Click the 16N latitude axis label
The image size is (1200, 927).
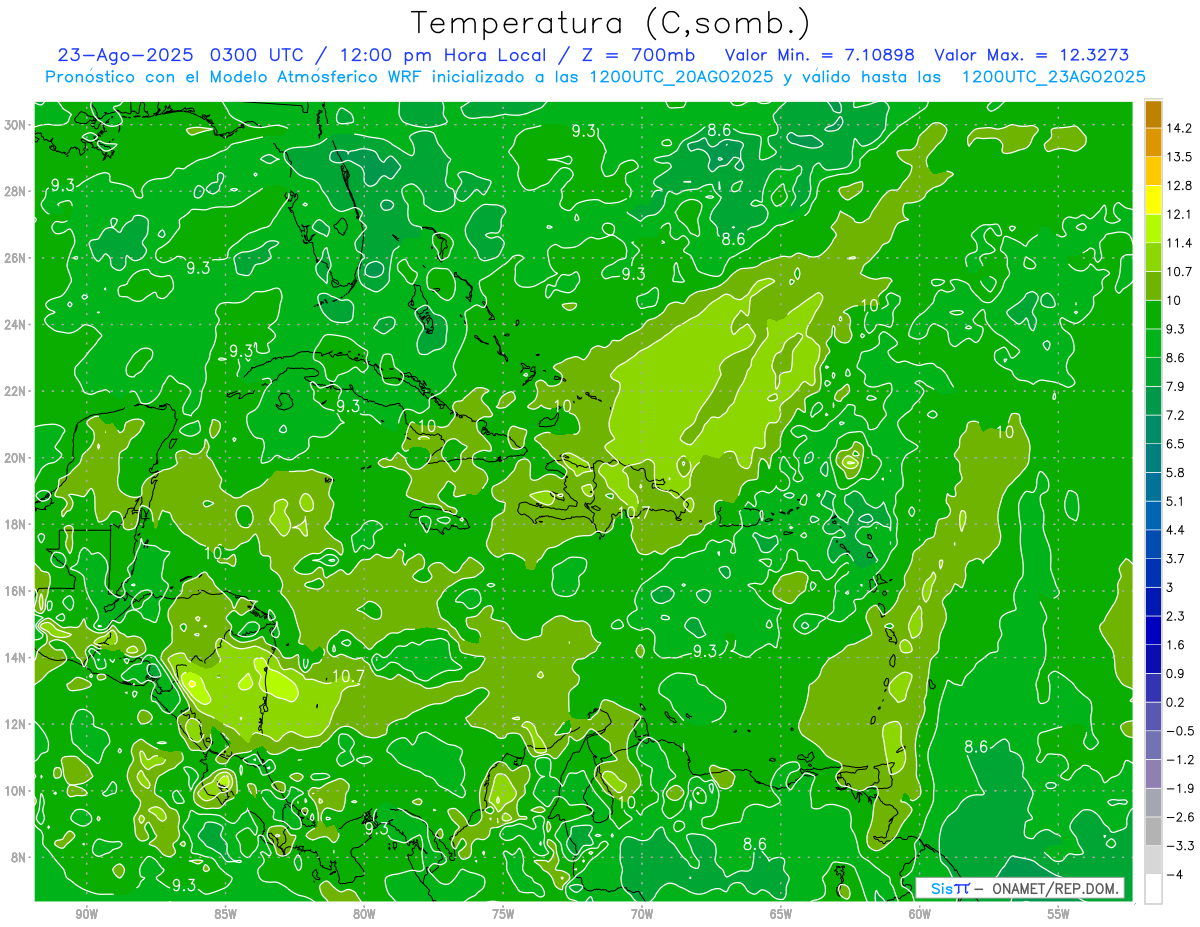click(x=16, y=590)
